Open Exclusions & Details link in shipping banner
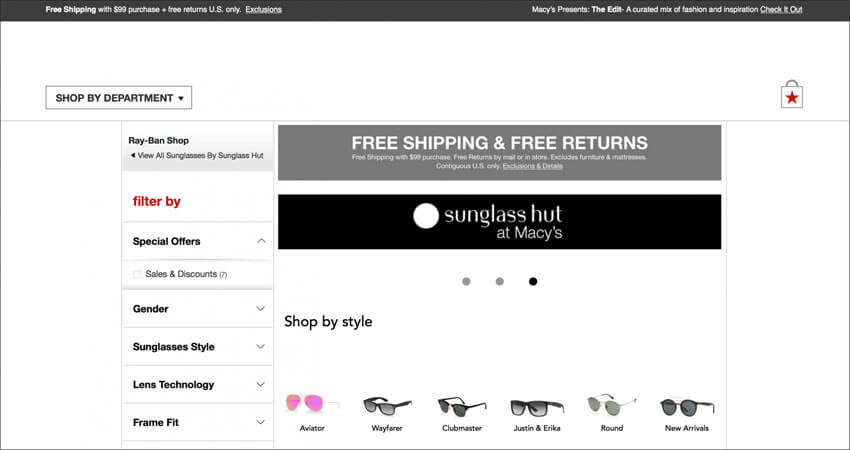 point(532,166)
